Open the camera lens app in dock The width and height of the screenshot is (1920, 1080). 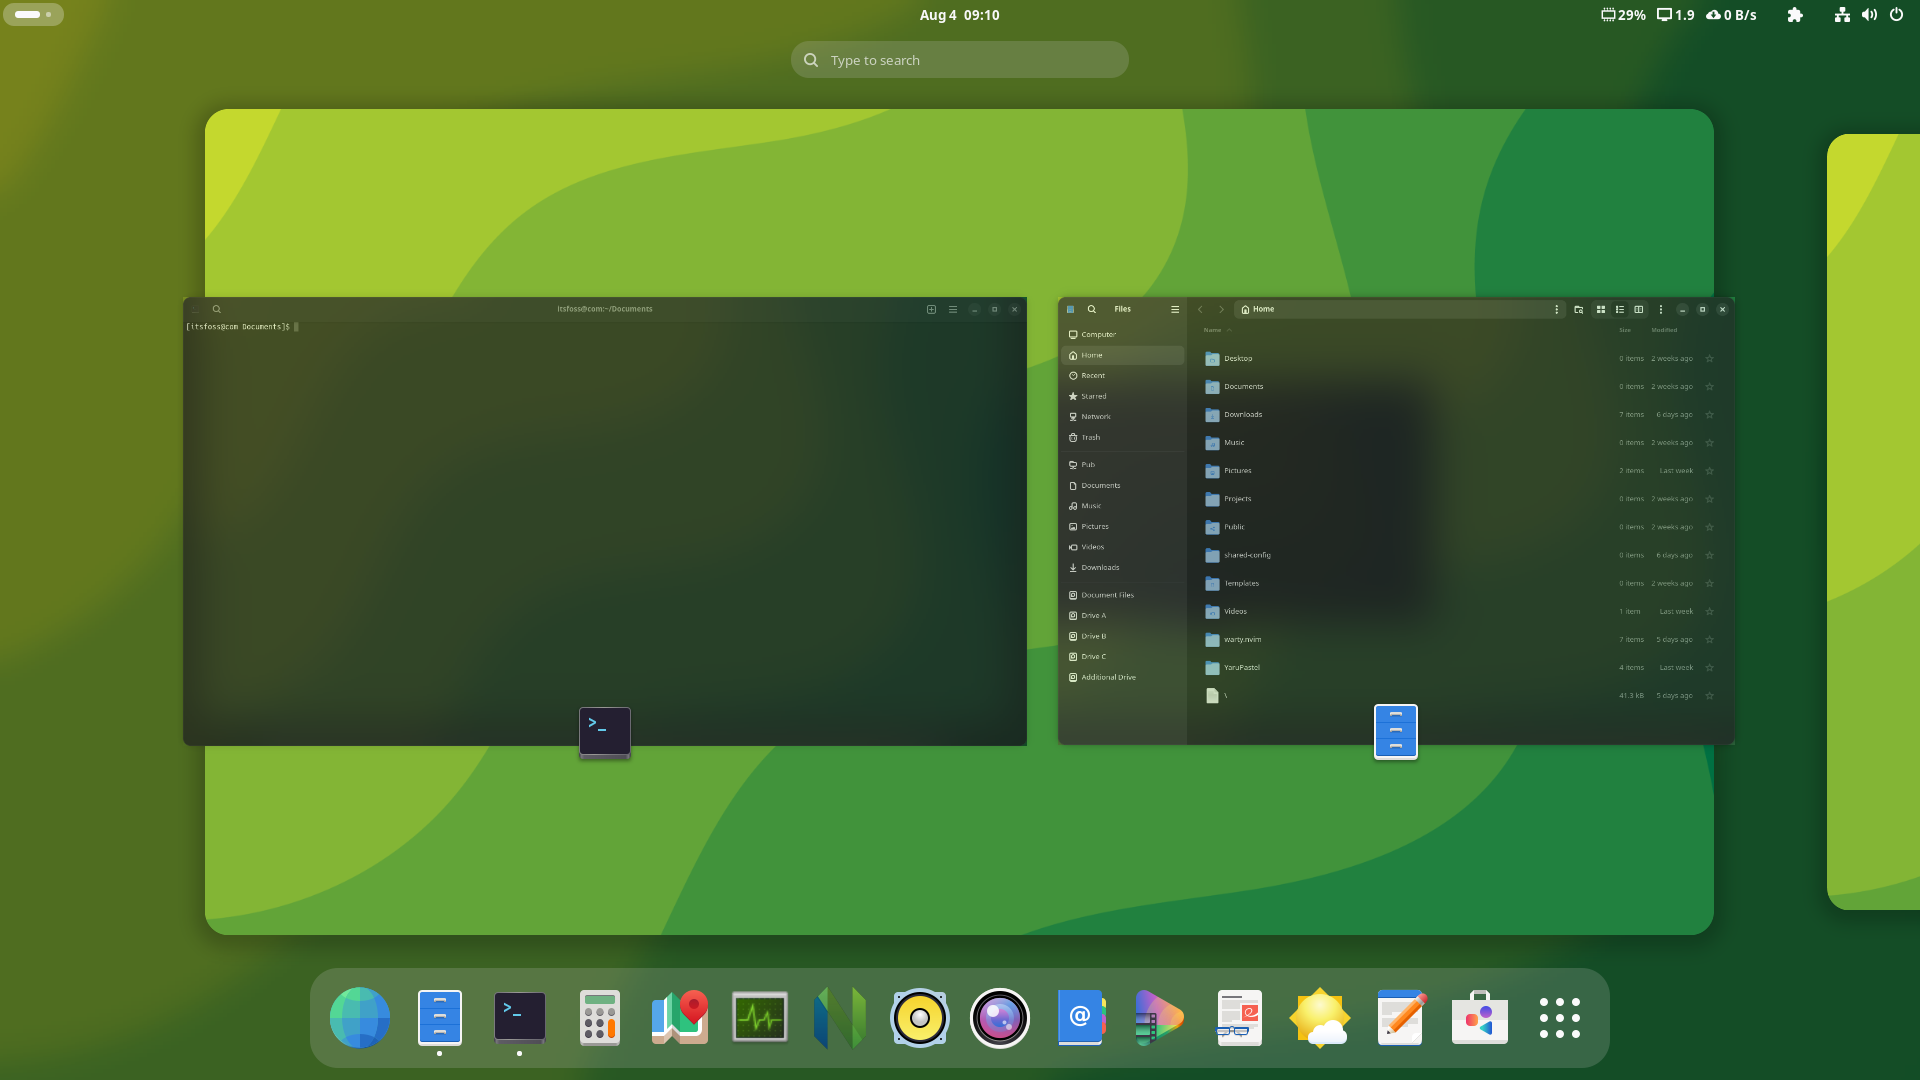1000,1018
